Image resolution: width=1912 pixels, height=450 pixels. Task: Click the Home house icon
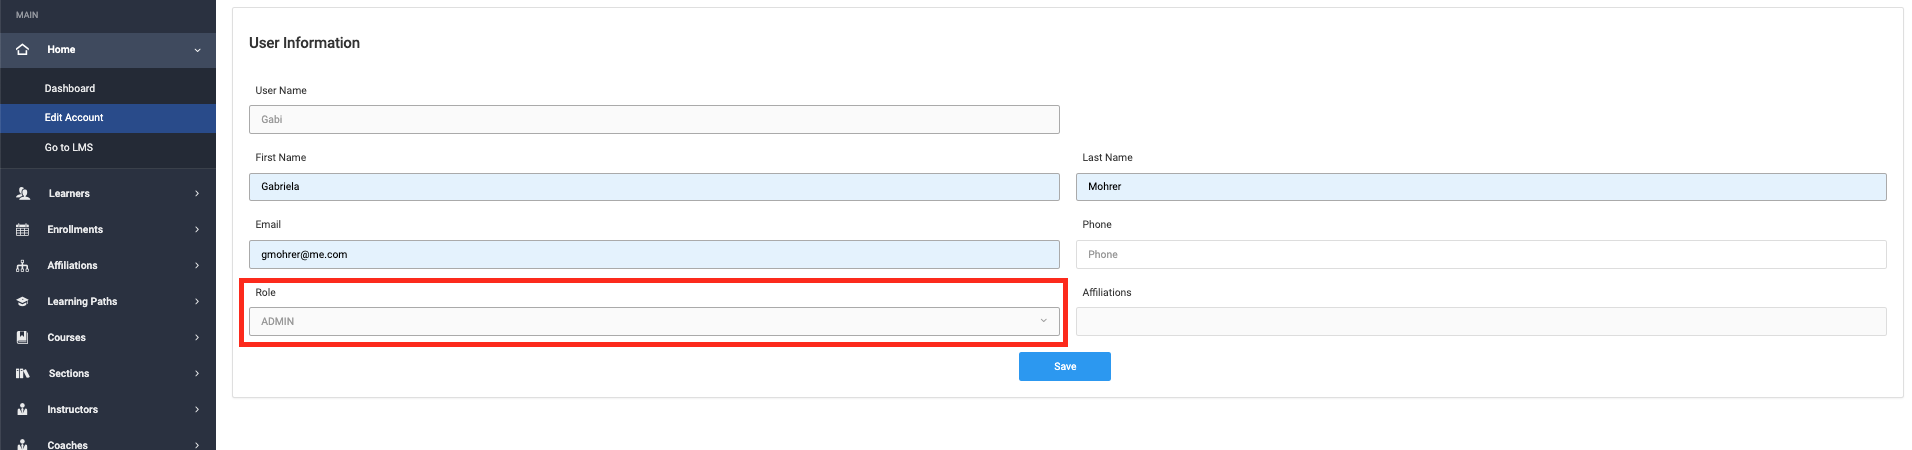click(23, 49)
